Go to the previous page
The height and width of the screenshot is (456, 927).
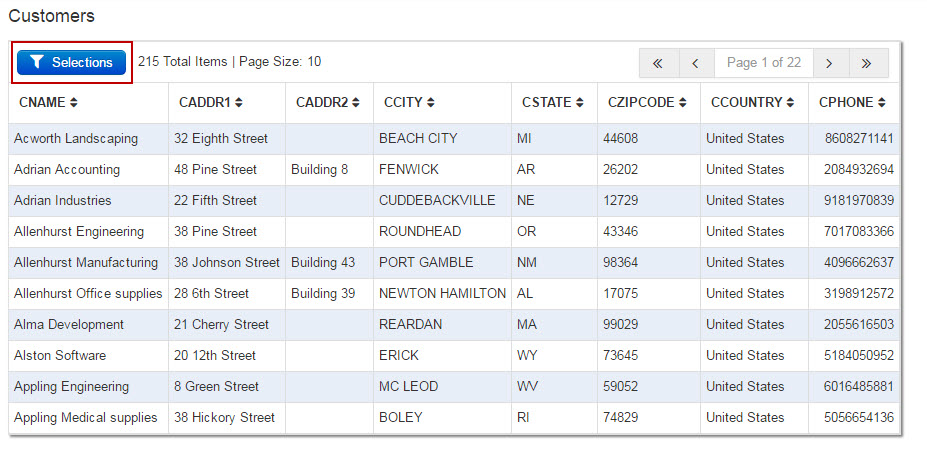(x=696, y=63)
